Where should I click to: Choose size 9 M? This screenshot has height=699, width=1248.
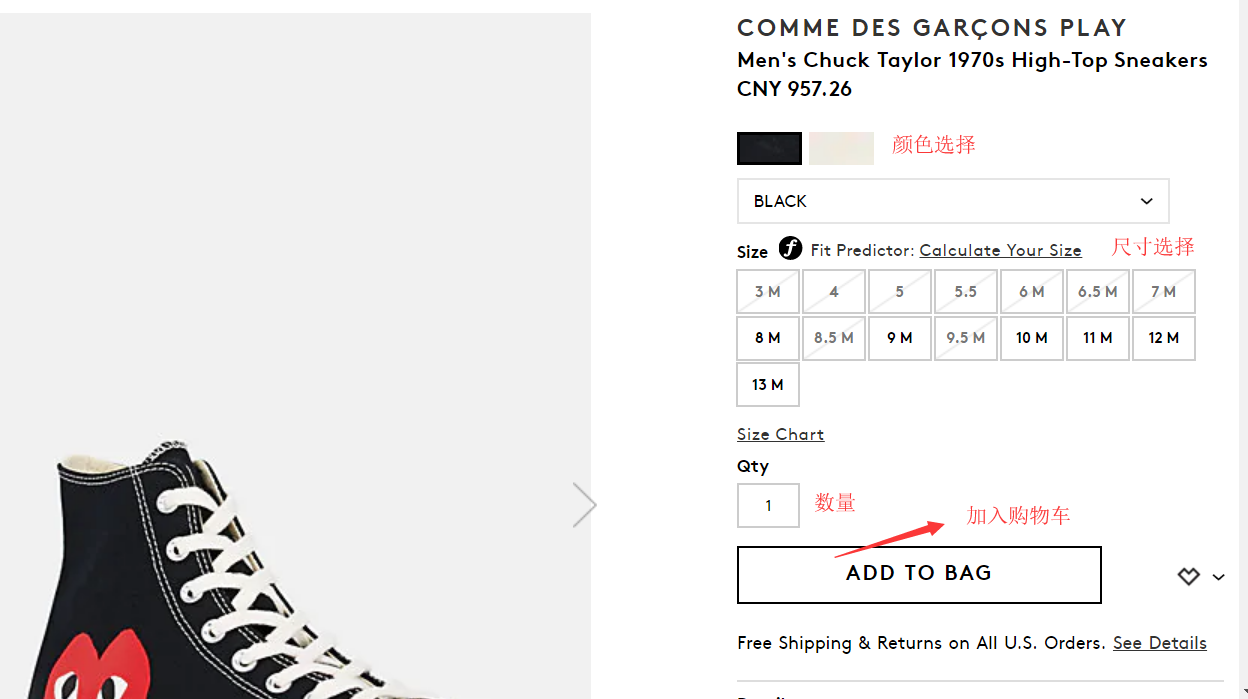click(899, 338)
